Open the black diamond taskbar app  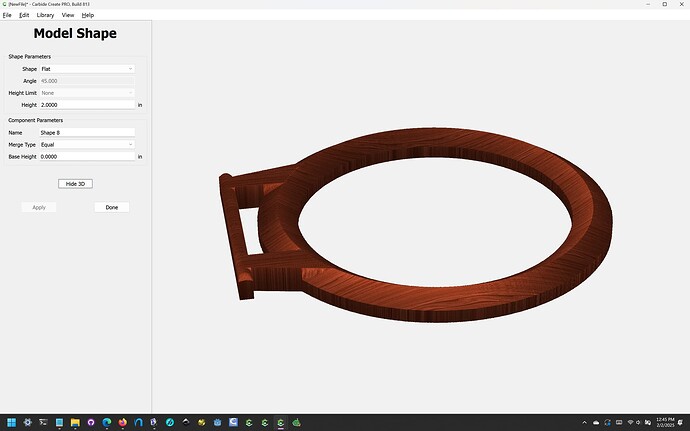pyautogui.click(x=186, y=423)
